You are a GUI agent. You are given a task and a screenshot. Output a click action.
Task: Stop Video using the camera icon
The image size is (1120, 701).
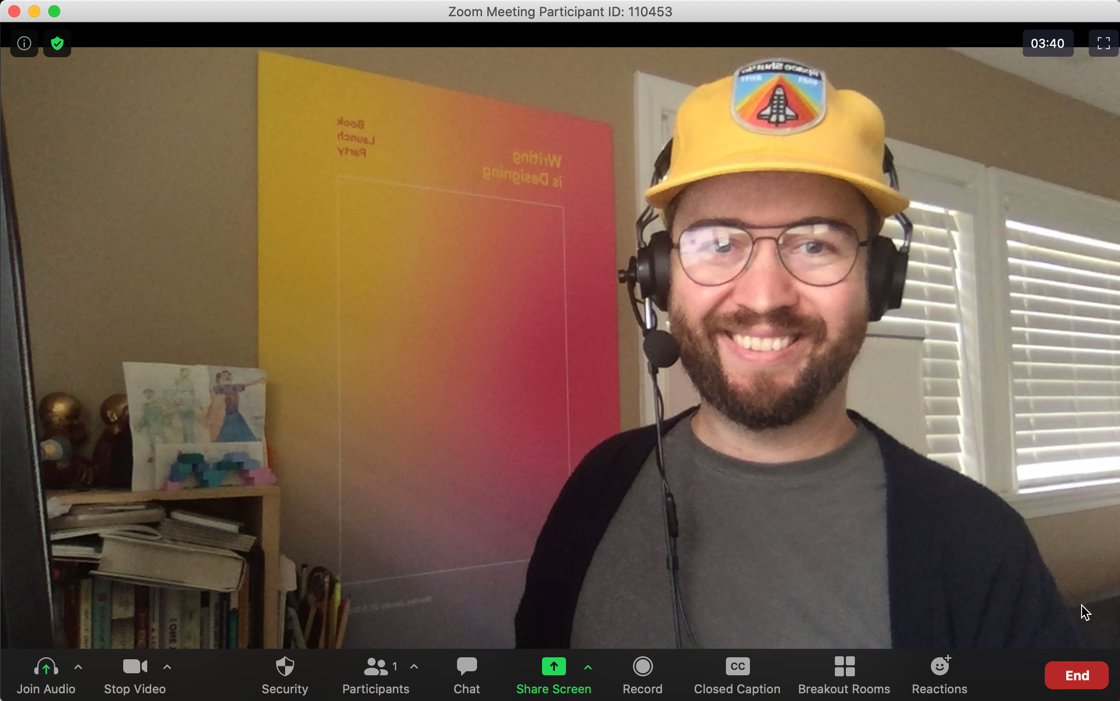(134, 675)
